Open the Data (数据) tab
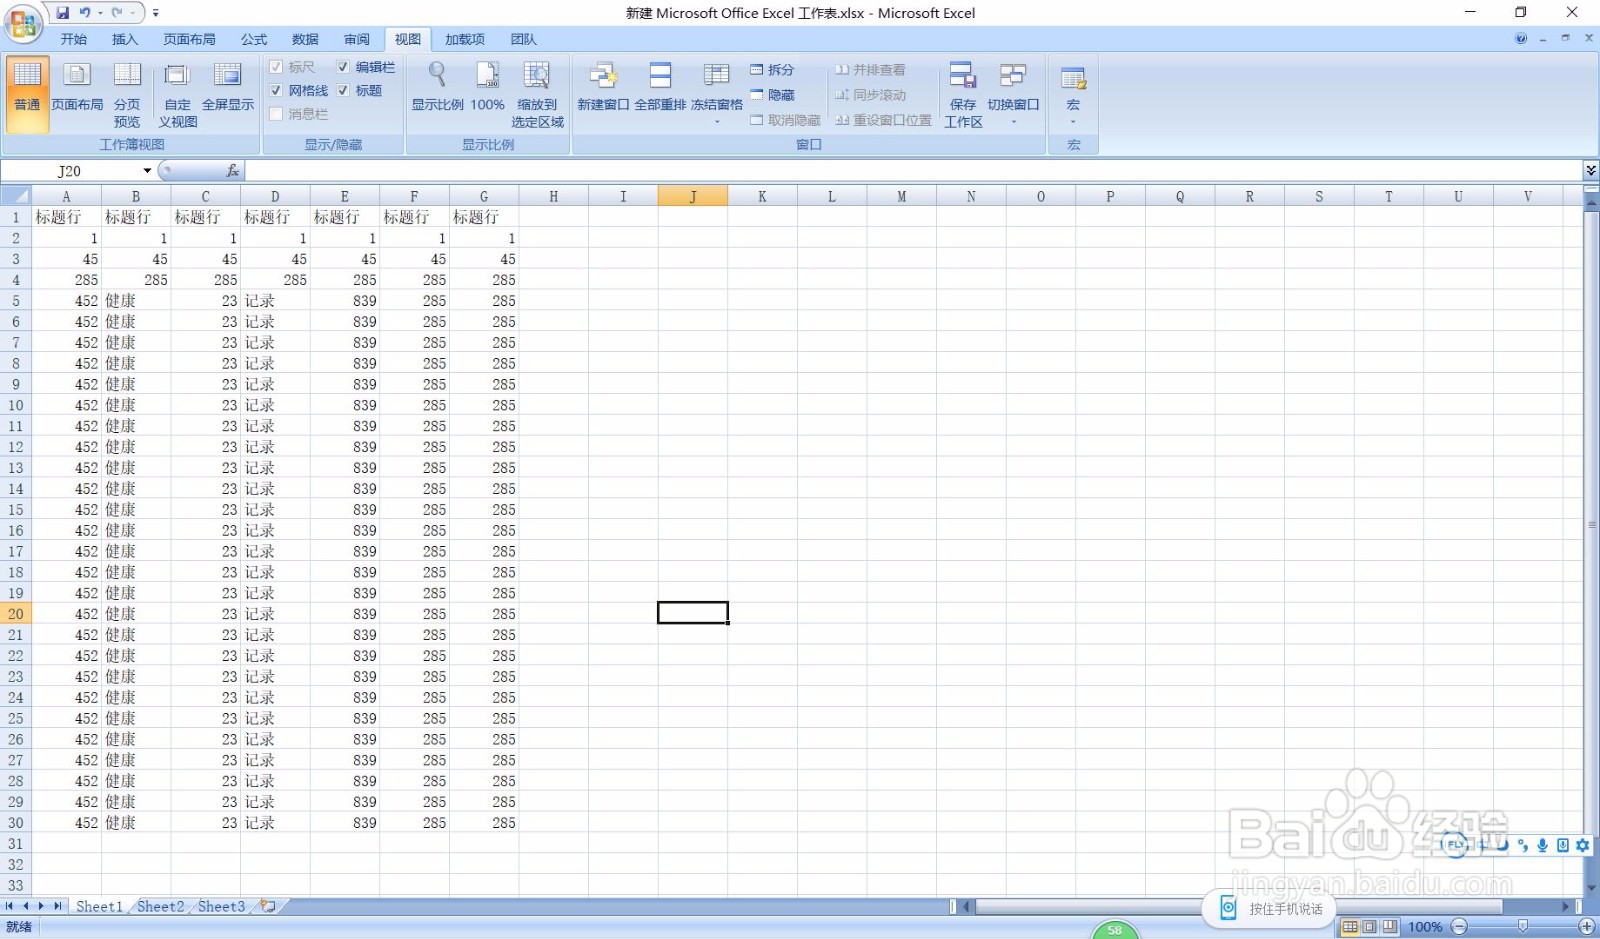1600x939 pixels. [x=305, y=39]
